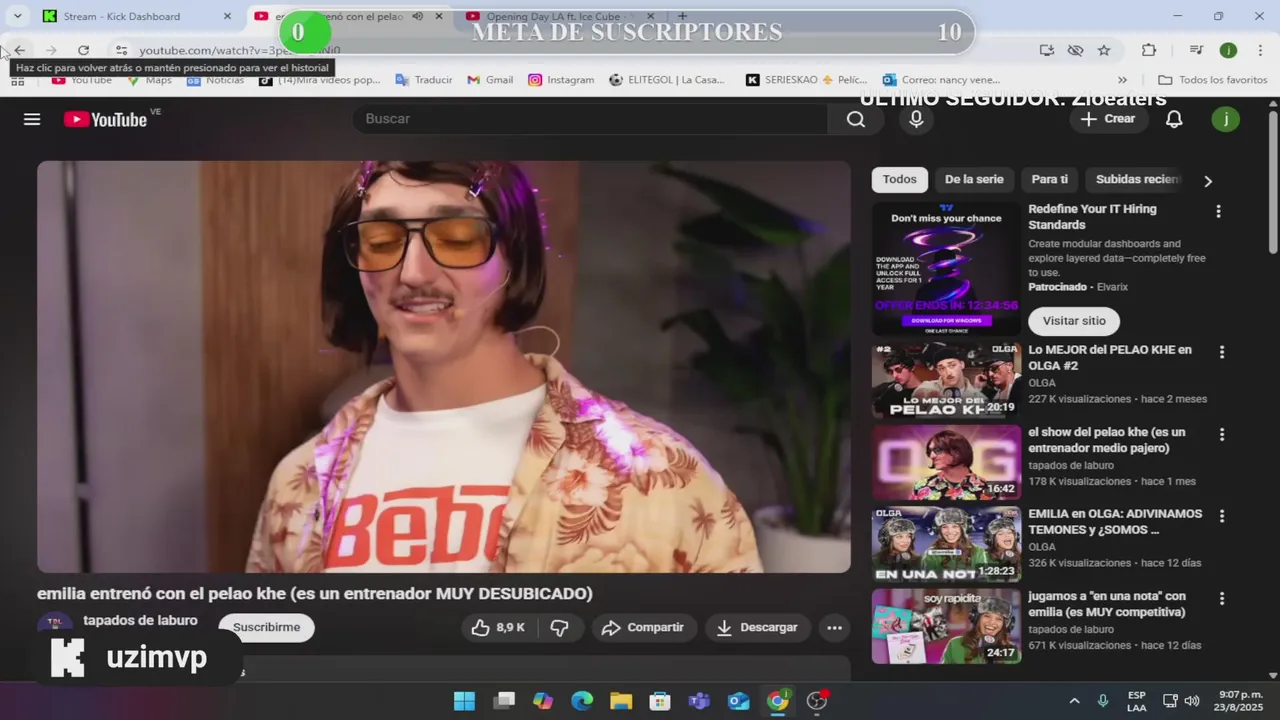Reload the current page
This screenshot has height=720, width=1280.
tap(83, 50)
